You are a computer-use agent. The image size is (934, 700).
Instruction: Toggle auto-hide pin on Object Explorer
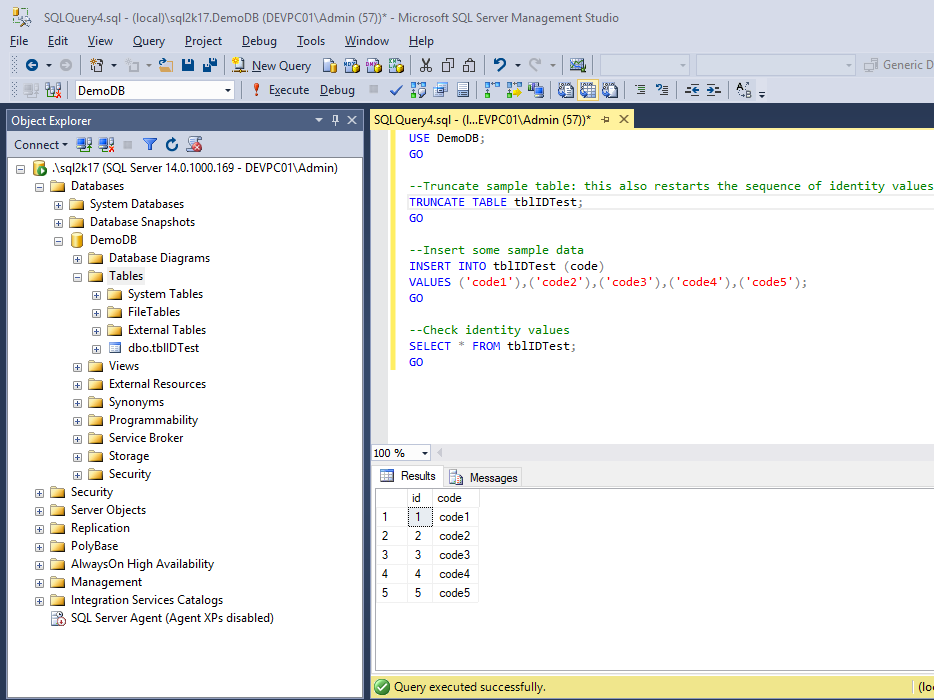click(335, 120)
